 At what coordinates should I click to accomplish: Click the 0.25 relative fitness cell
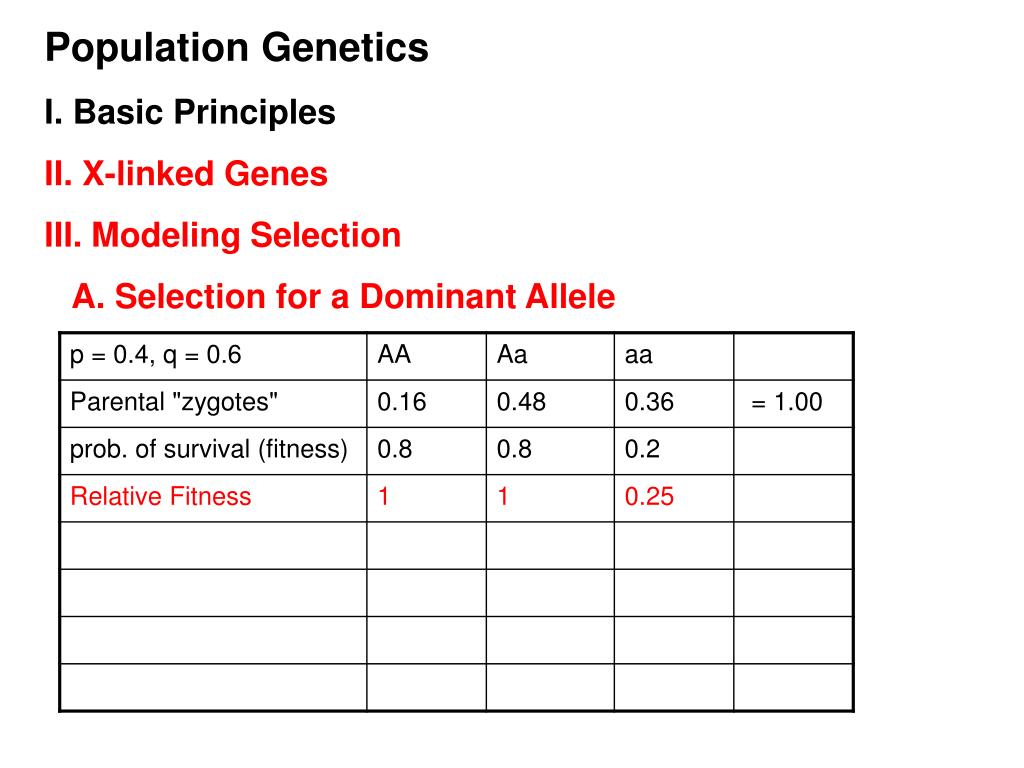673,498
